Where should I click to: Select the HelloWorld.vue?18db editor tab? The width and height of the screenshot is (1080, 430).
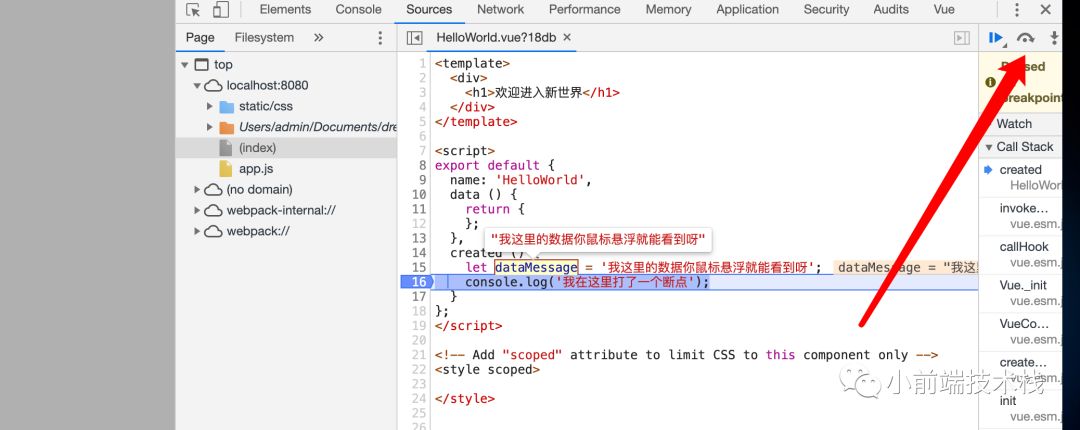point(496,38)
